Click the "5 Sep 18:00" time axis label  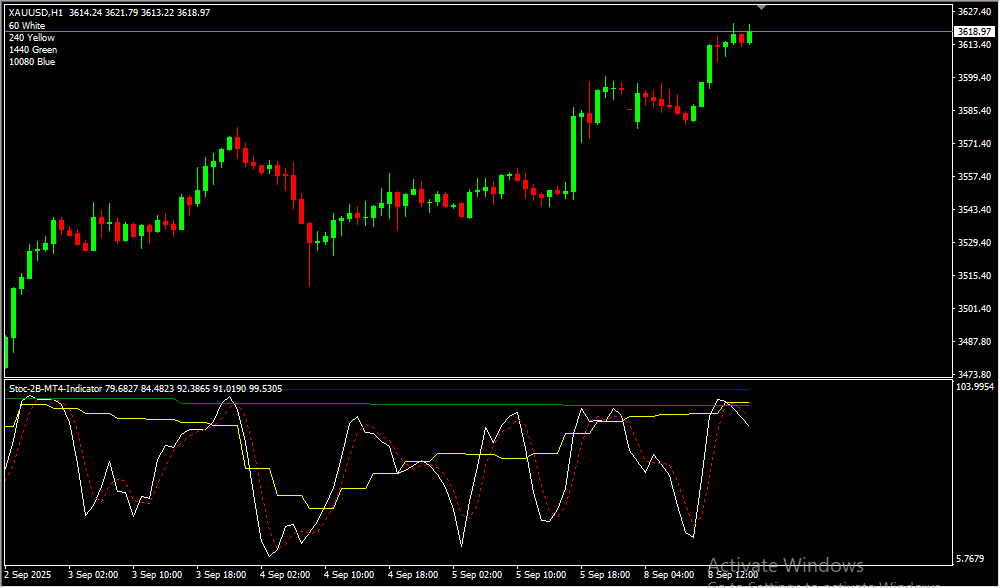[x=605, y=575]
